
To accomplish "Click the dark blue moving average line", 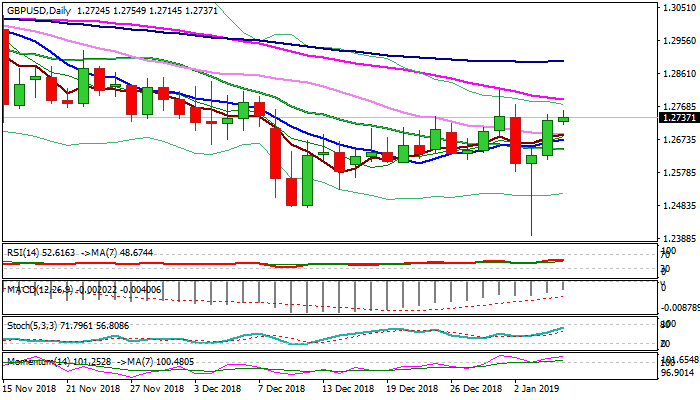I will click(400, 51).
